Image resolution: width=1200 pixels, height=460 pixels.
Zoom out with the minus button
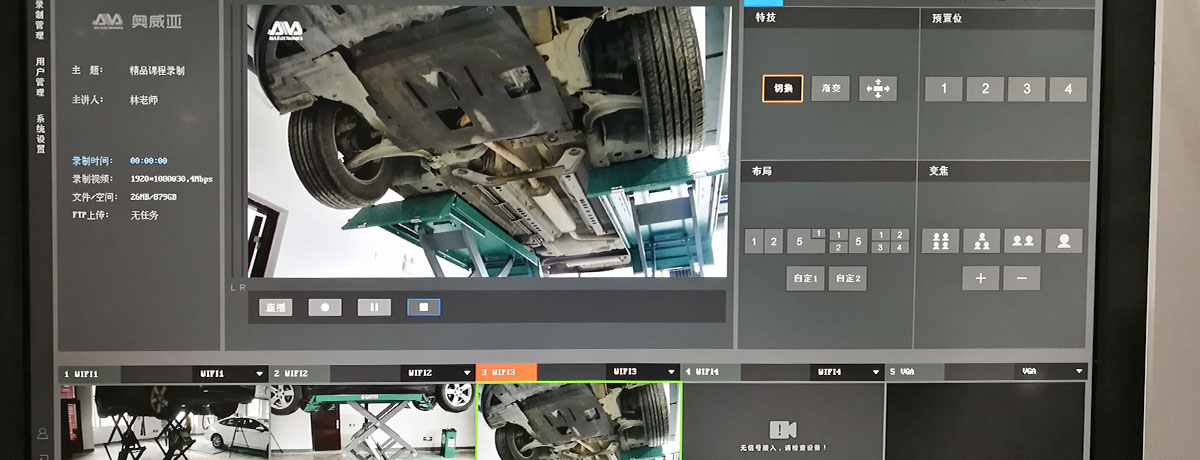pyautogui.click(x=1021, y=278)
